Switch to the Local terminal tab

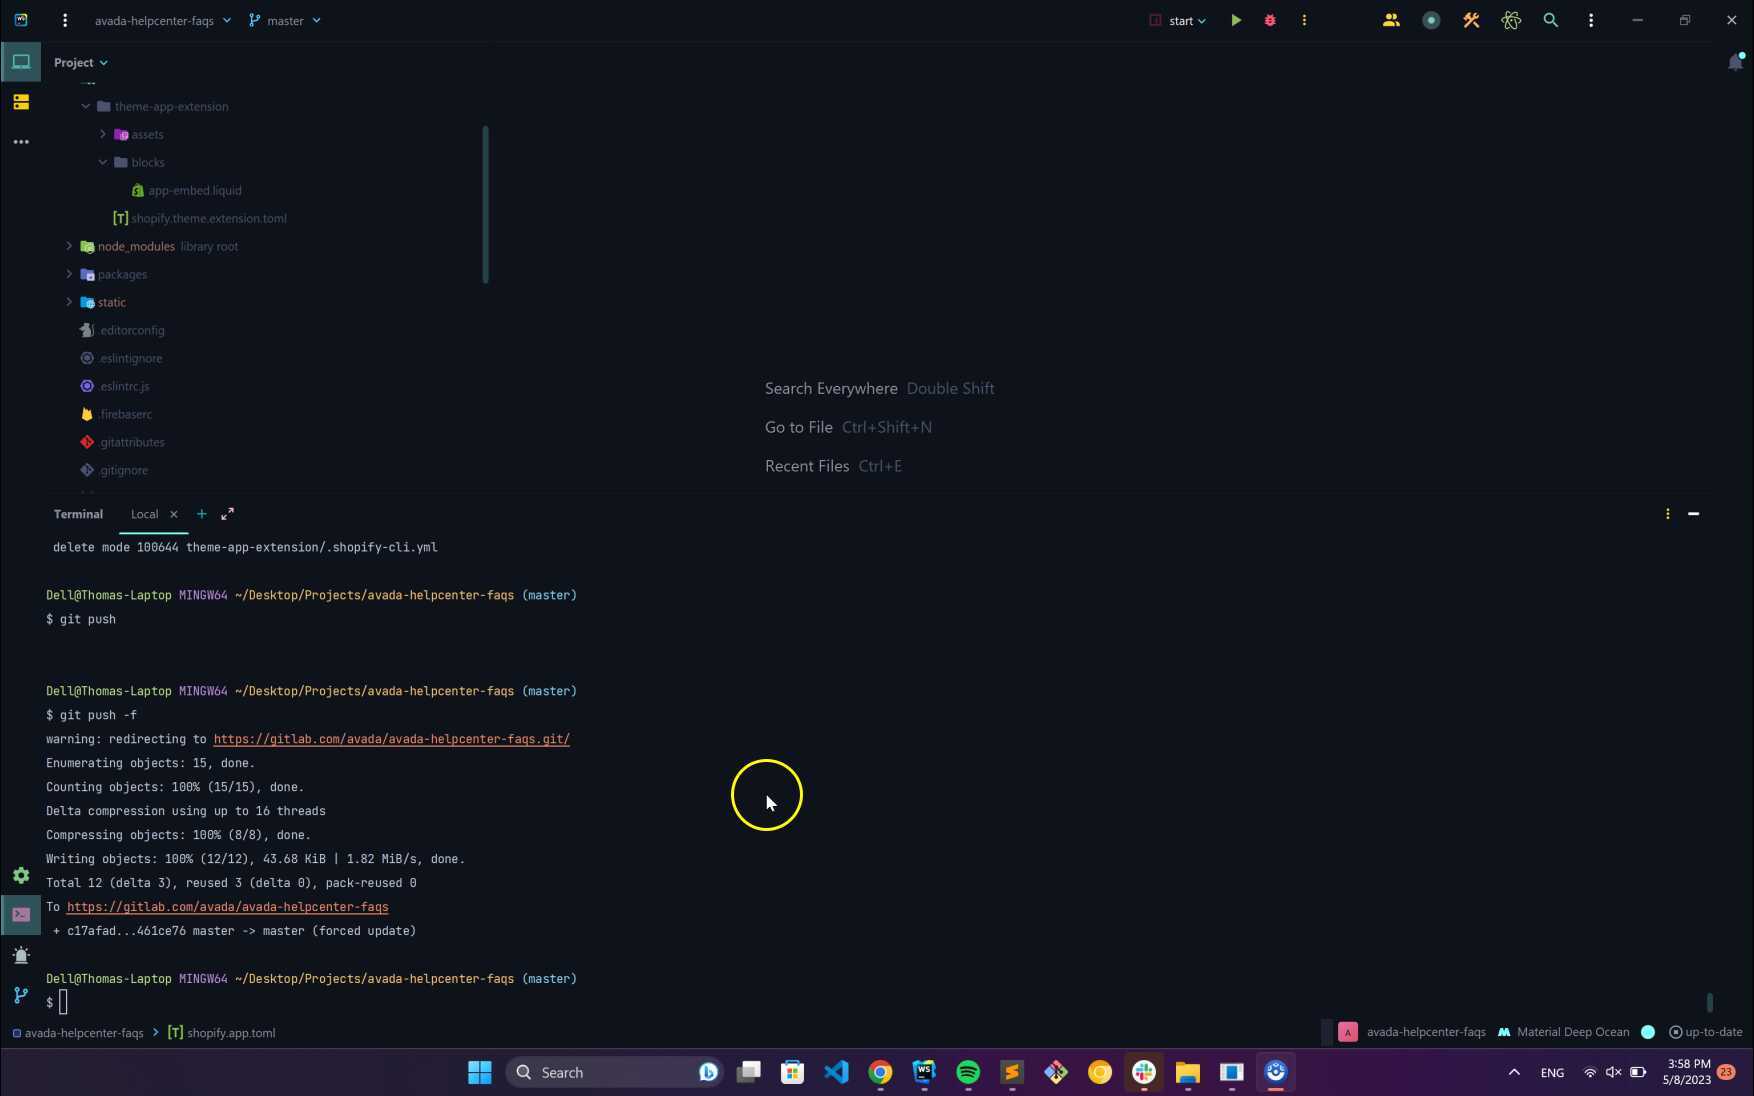click(x=144, y=514)
